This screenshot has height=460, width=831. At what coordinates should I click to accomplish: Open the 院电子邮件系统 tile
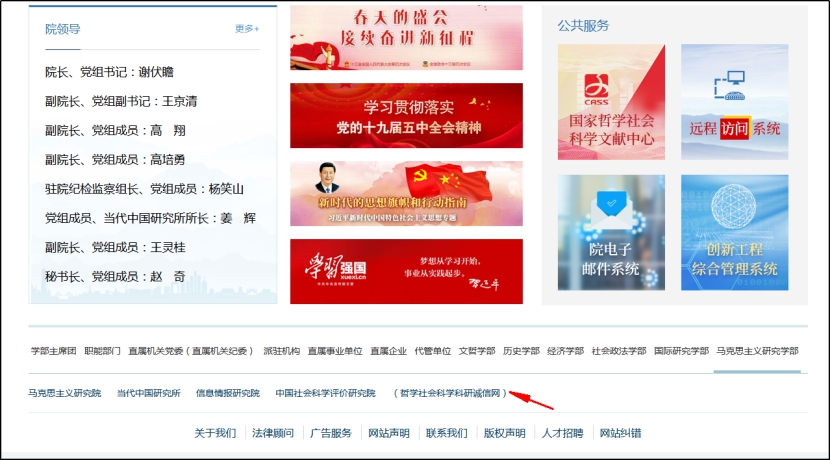pyautogui.click(x=611, y=232)
